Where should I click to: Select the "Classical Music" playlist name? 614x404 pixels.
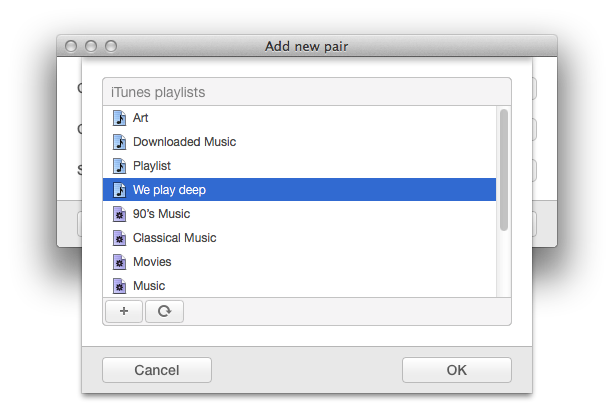(x=175, y=238)
